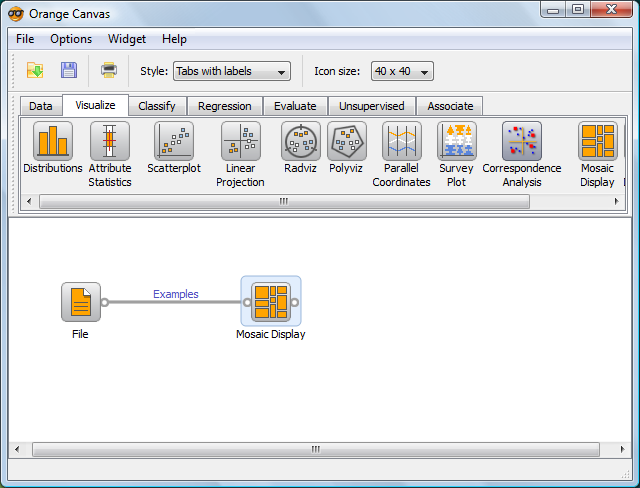Switch to the Evaluate tab
Image resolution: width=640 pixels, height=488 pixels.
pos(295,106)
